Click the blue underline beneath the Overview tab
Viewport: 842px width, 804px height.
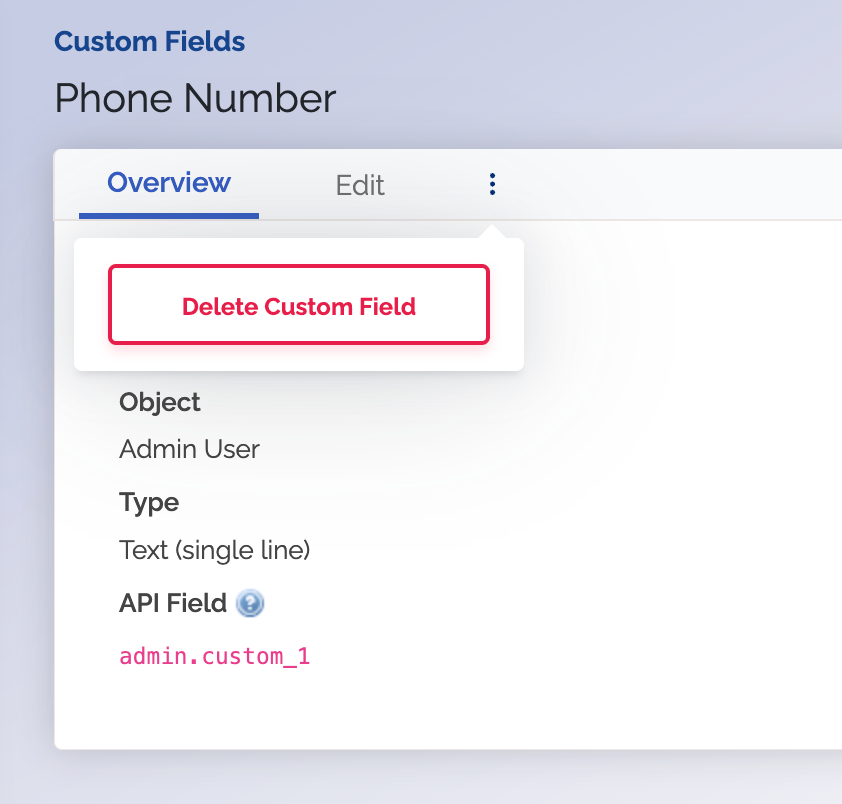169,216
